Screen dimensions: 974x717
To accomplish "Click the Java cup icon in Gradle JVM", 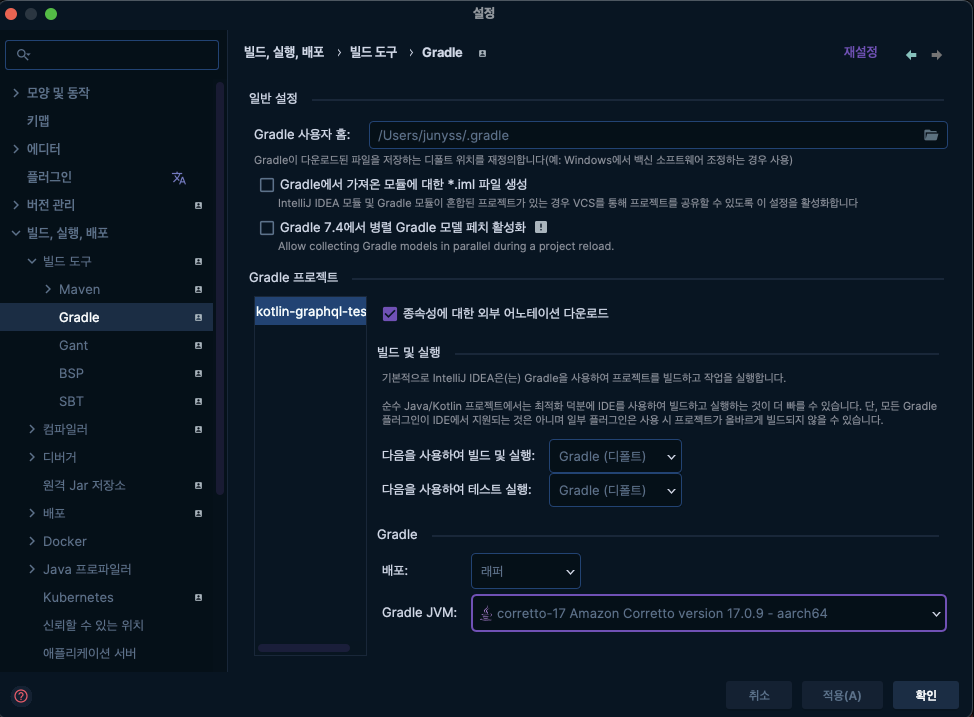I will pyautogui.click(x=486, y=613).
